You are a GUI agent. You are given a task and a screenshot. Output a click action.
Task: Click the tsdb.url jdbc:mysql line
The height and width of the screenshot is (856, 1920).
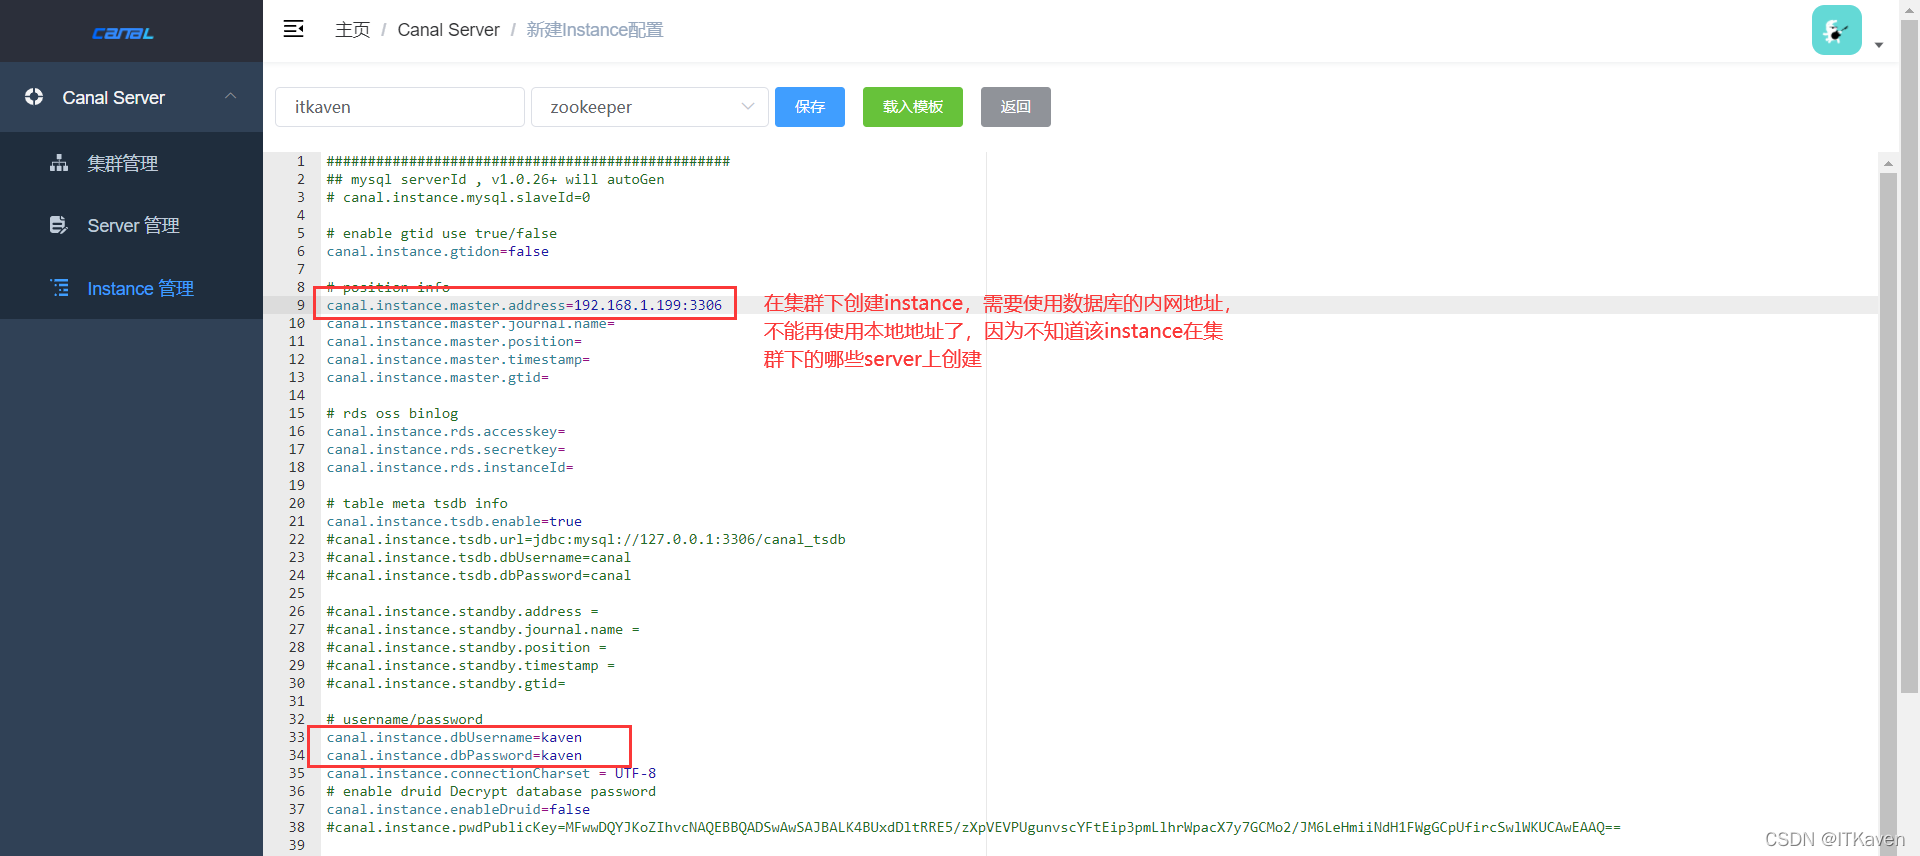point(586,539)
